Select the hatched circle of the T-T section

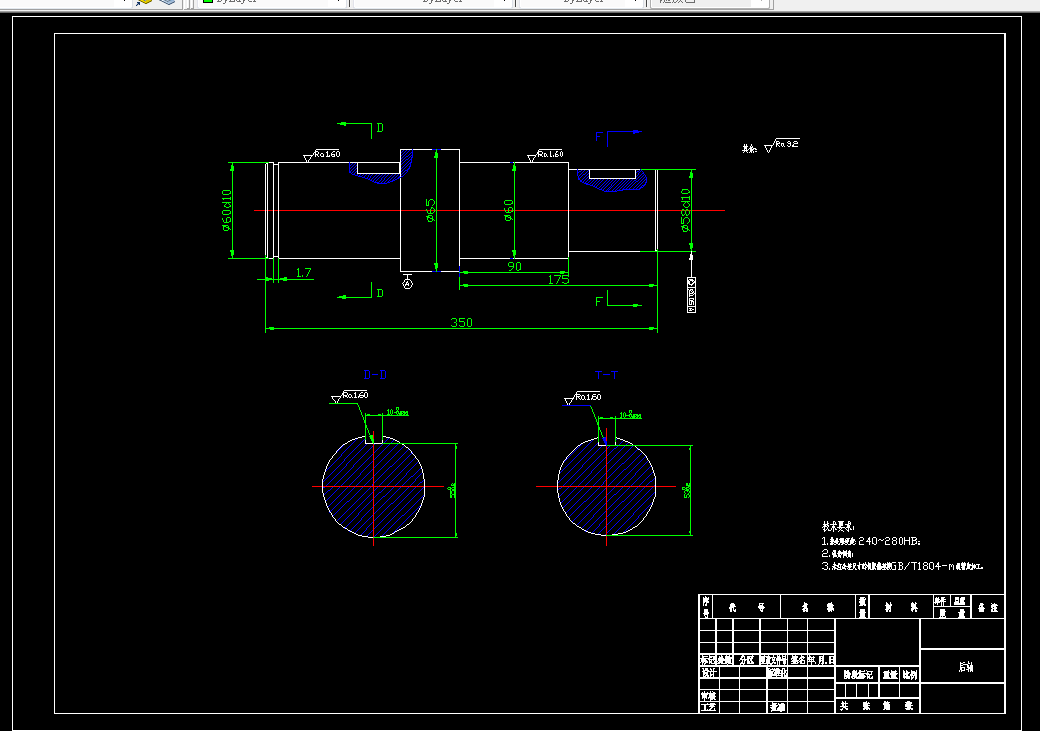point(606,486)
